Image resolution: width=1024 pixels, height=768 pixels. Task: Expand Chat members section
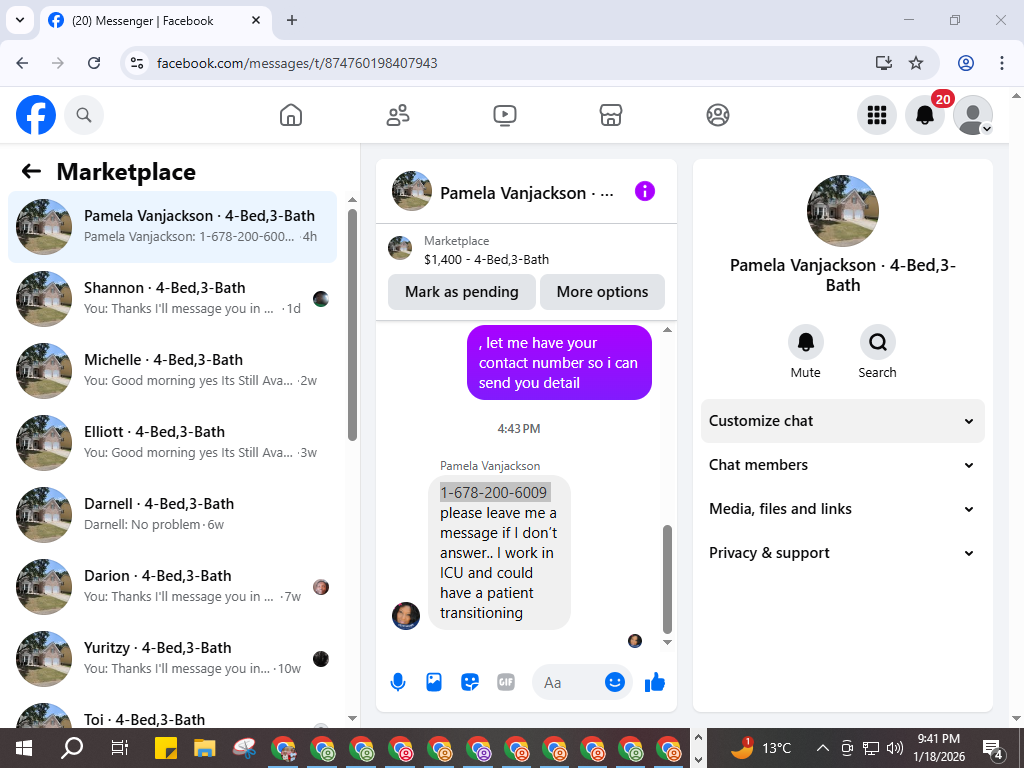(842, 465)
